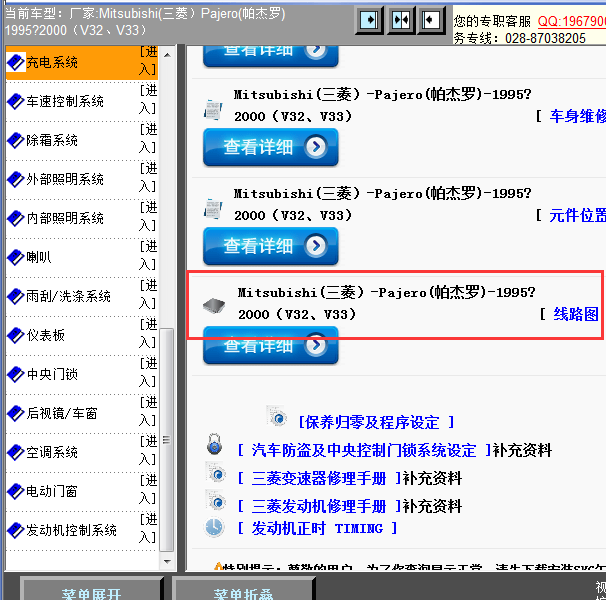Click the QQ customer service number link
606x600 pixels.
tap(572, 21)
